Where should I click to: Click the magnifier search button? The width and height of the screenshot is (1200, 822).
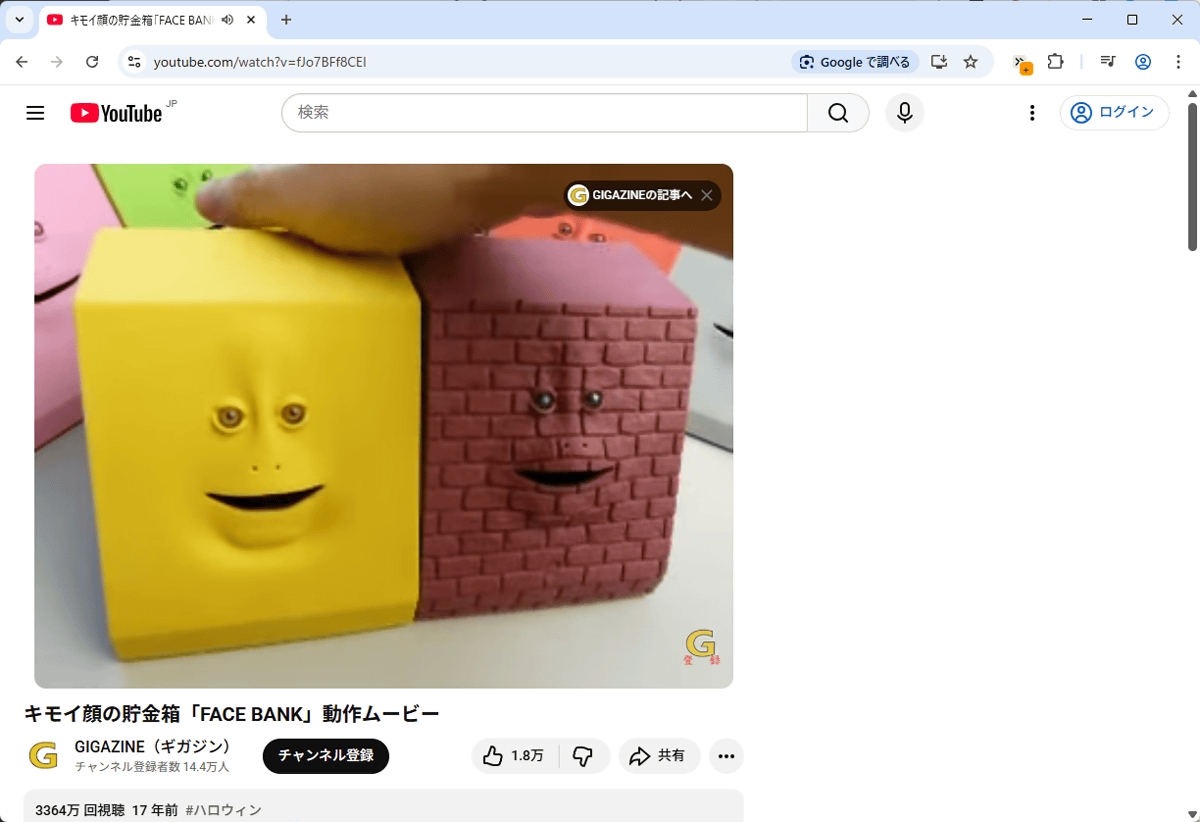[838, 113]
